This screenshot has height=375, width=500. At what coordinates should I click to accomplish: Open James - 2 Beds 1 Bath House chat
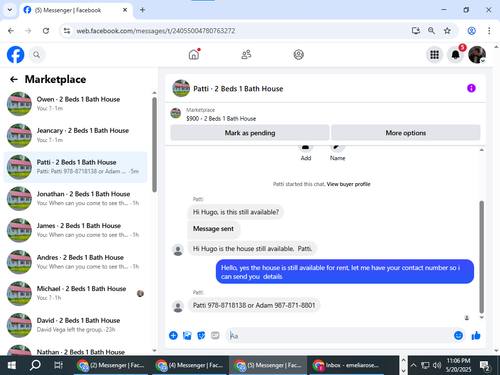coord(76,230)
